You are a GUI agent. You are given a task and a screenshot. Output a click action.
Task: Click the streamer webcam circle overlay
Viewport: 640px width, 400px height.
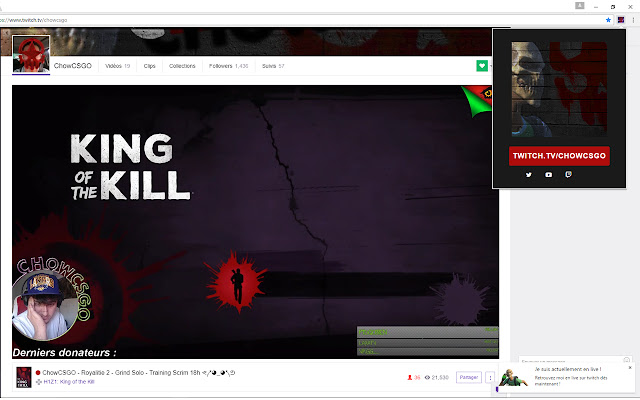44,307
